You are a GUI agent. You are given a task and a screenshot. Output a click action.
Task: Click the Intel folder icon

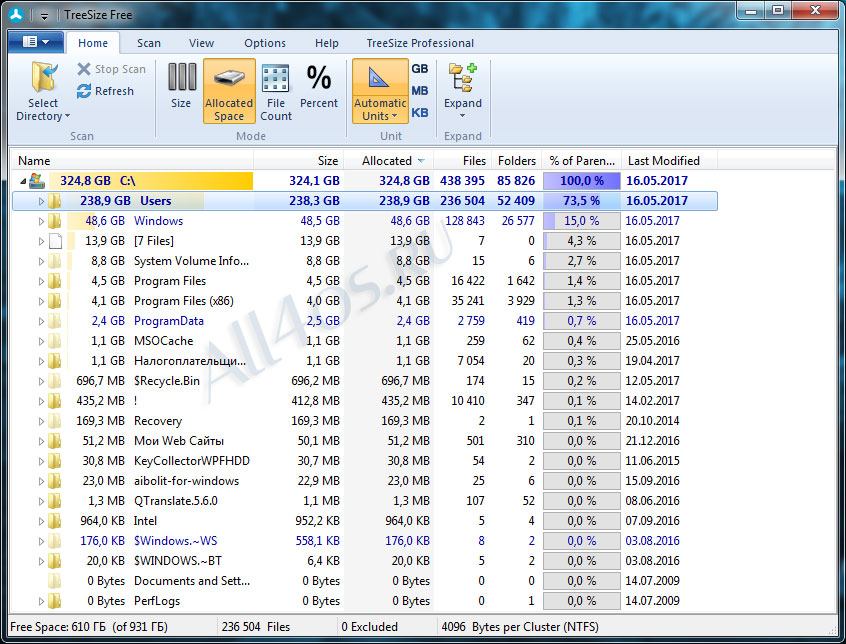pyautogui.click(x=54, y=520)
